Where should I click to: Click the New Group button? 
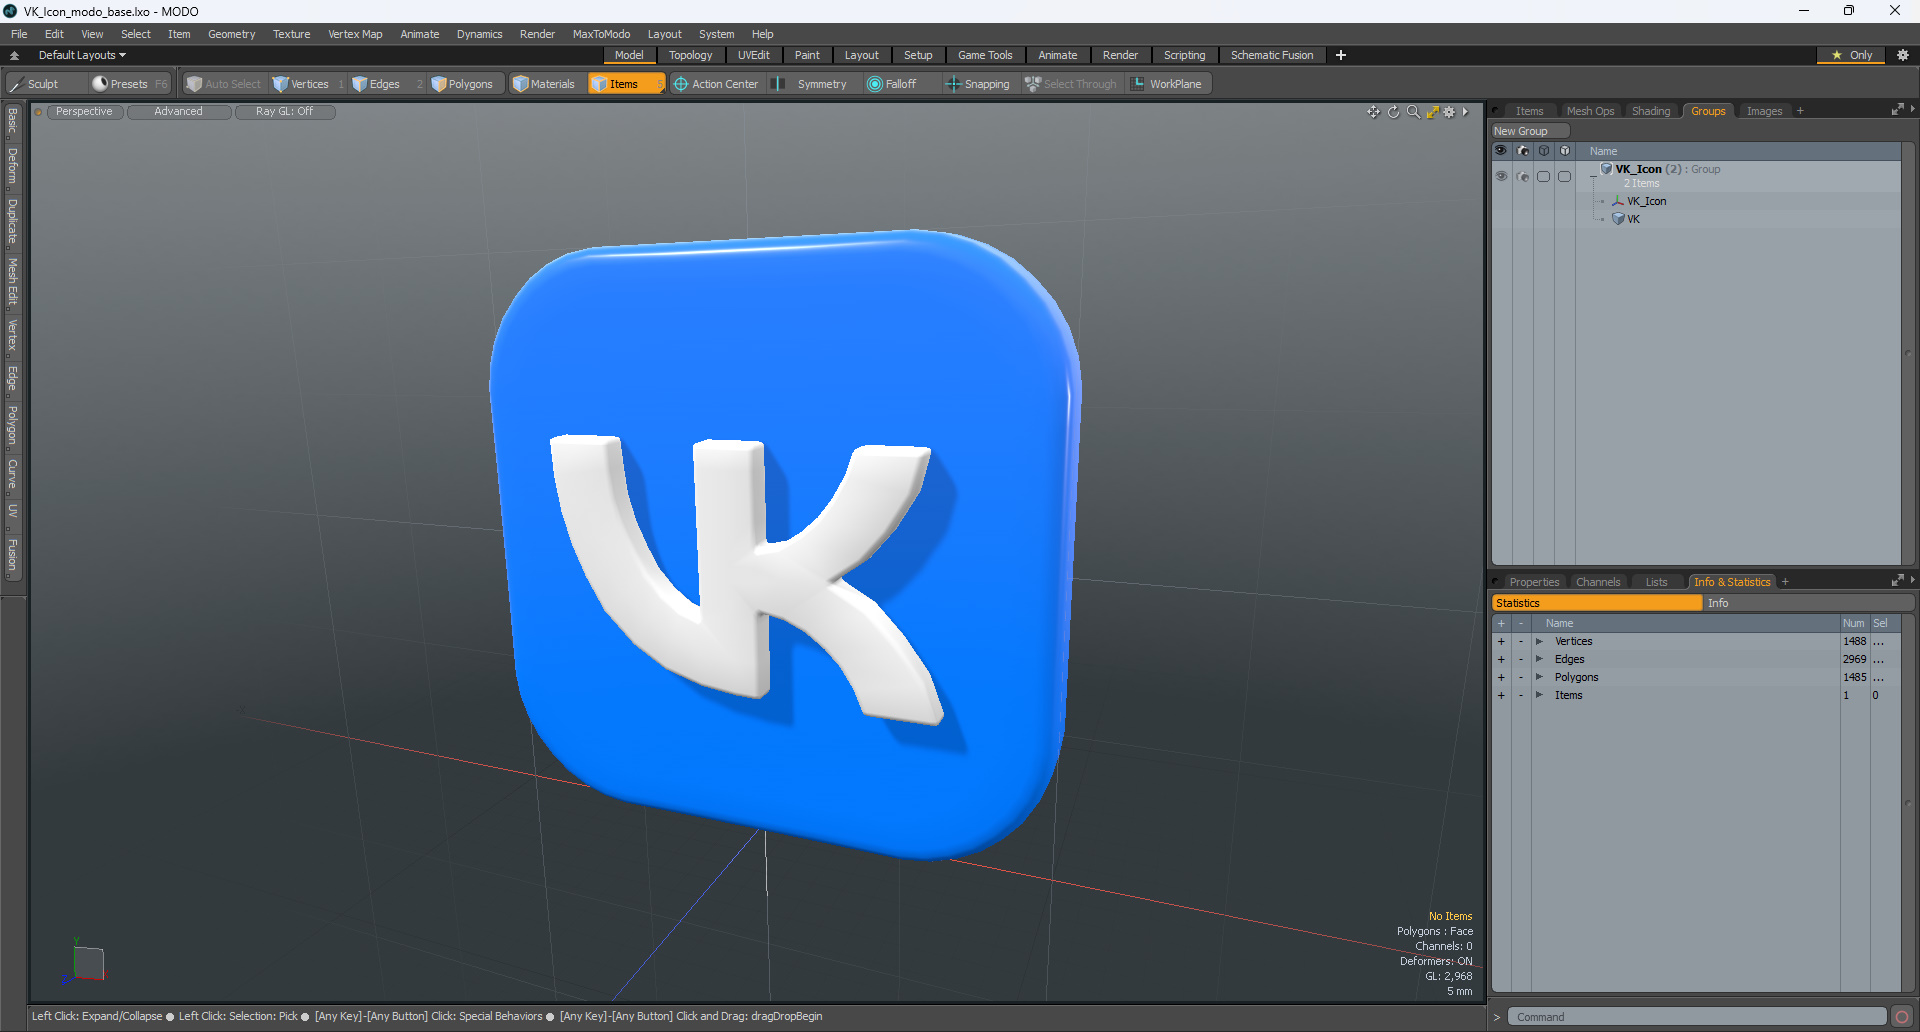click(1530, 131)
